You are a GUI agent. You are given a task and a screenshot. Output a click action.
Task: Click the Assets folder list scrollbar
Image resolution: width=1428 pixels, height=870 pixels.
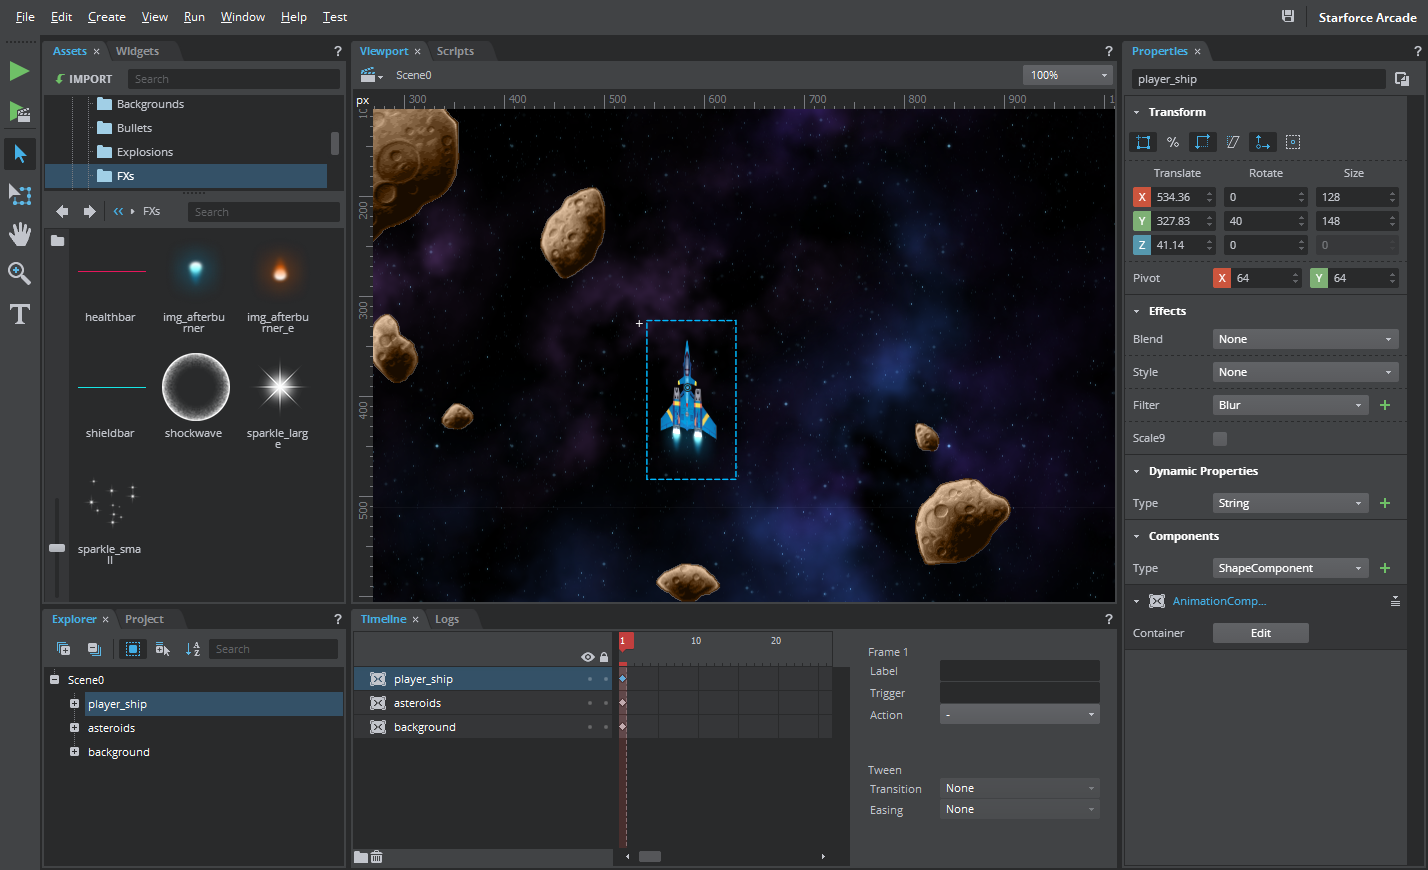point(334,143)
